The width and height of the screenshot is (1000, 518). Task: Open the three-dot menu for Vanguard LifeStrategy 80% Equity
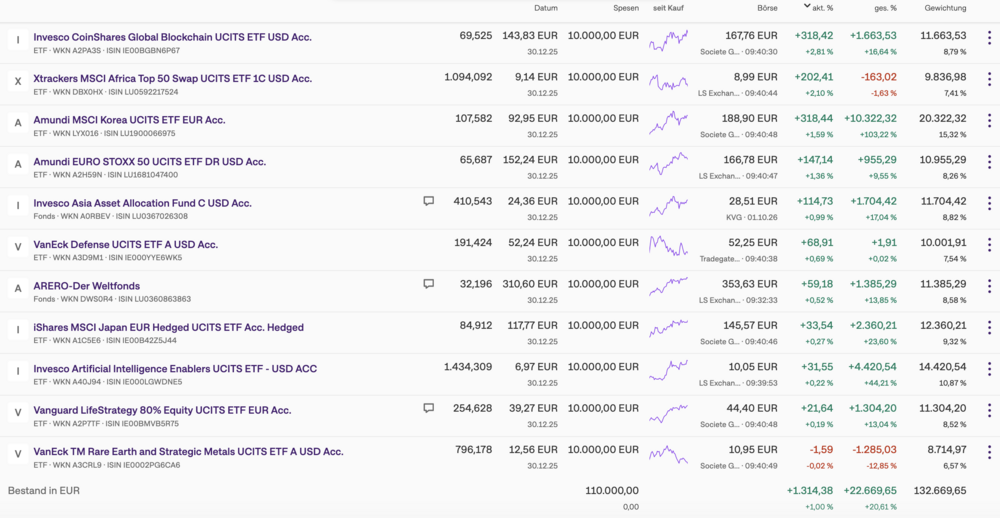tap(989, 411)
